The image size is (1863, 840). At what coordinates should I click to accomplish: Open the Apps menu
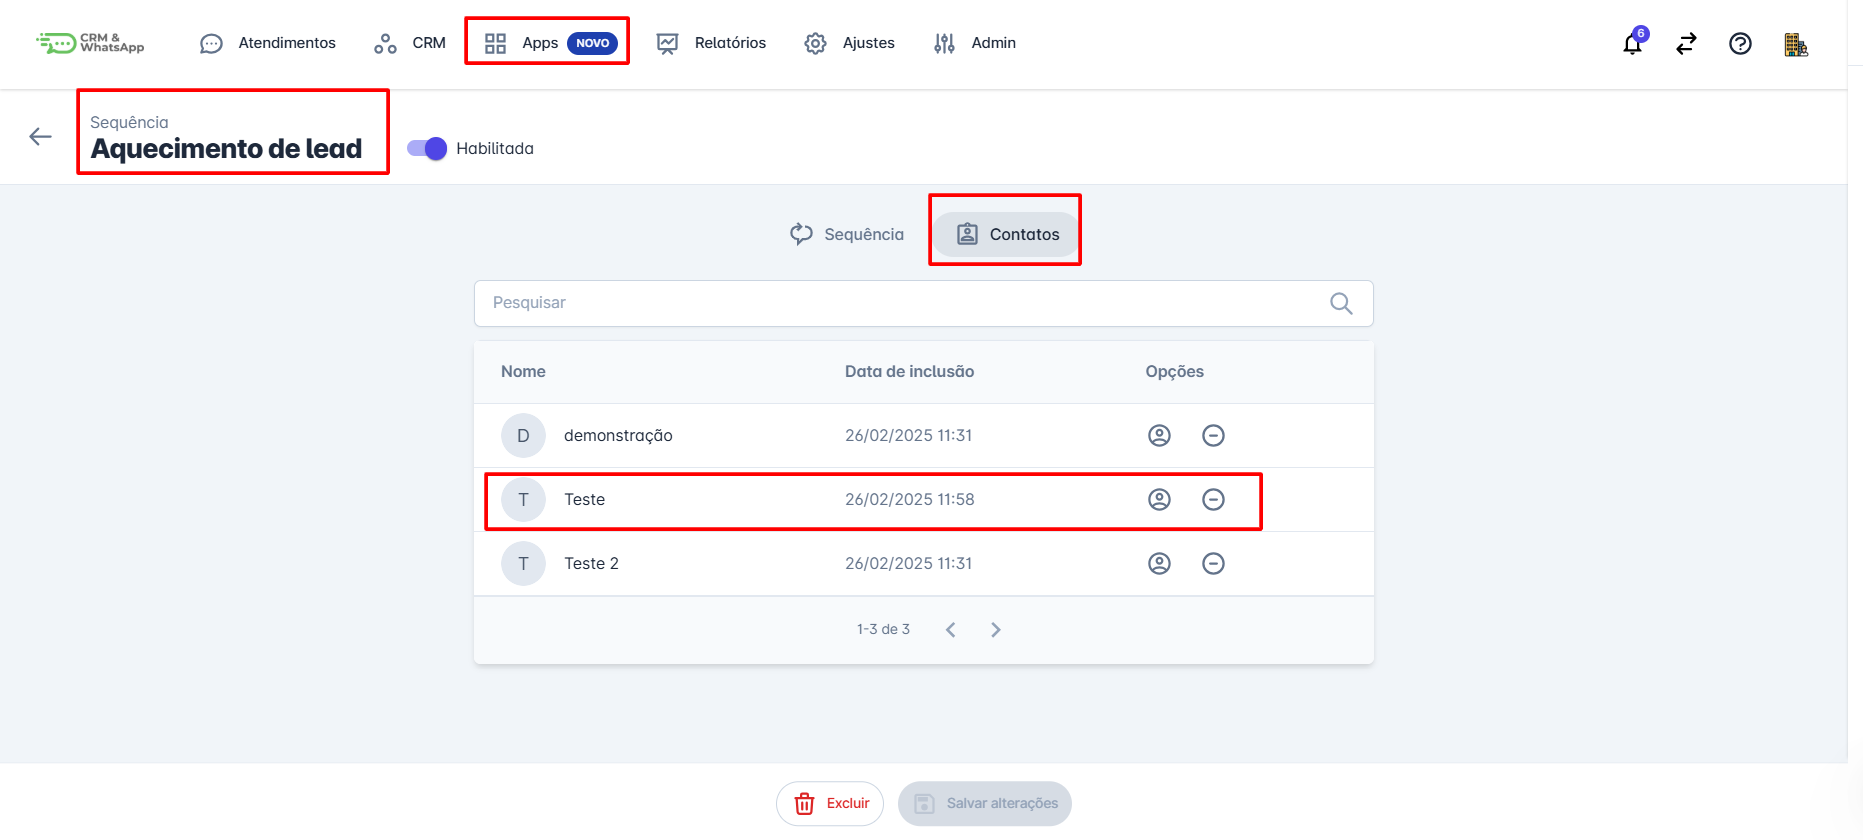547,43
